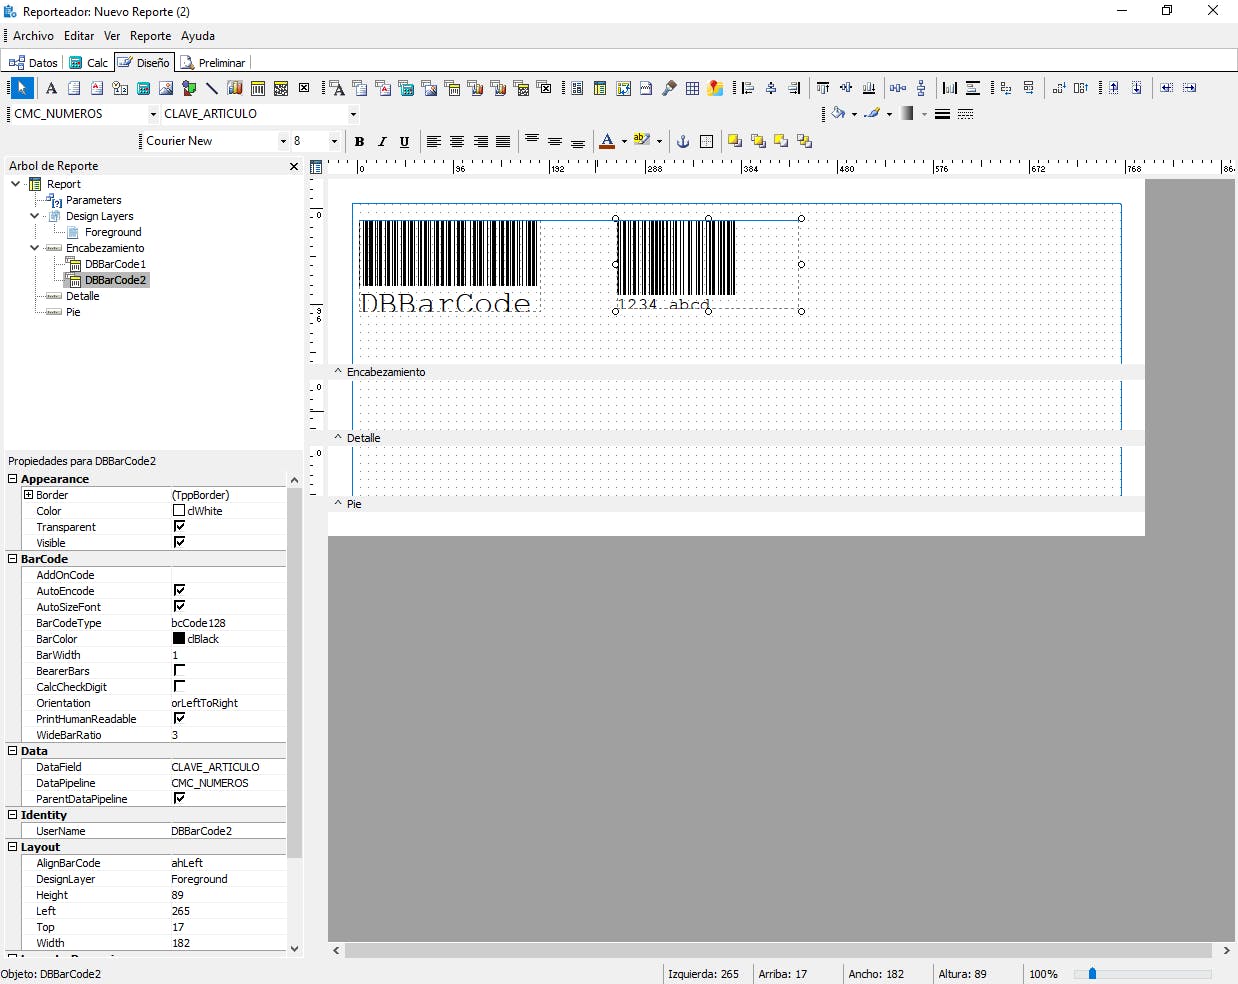Select the Label text tool

click(51, 88)
